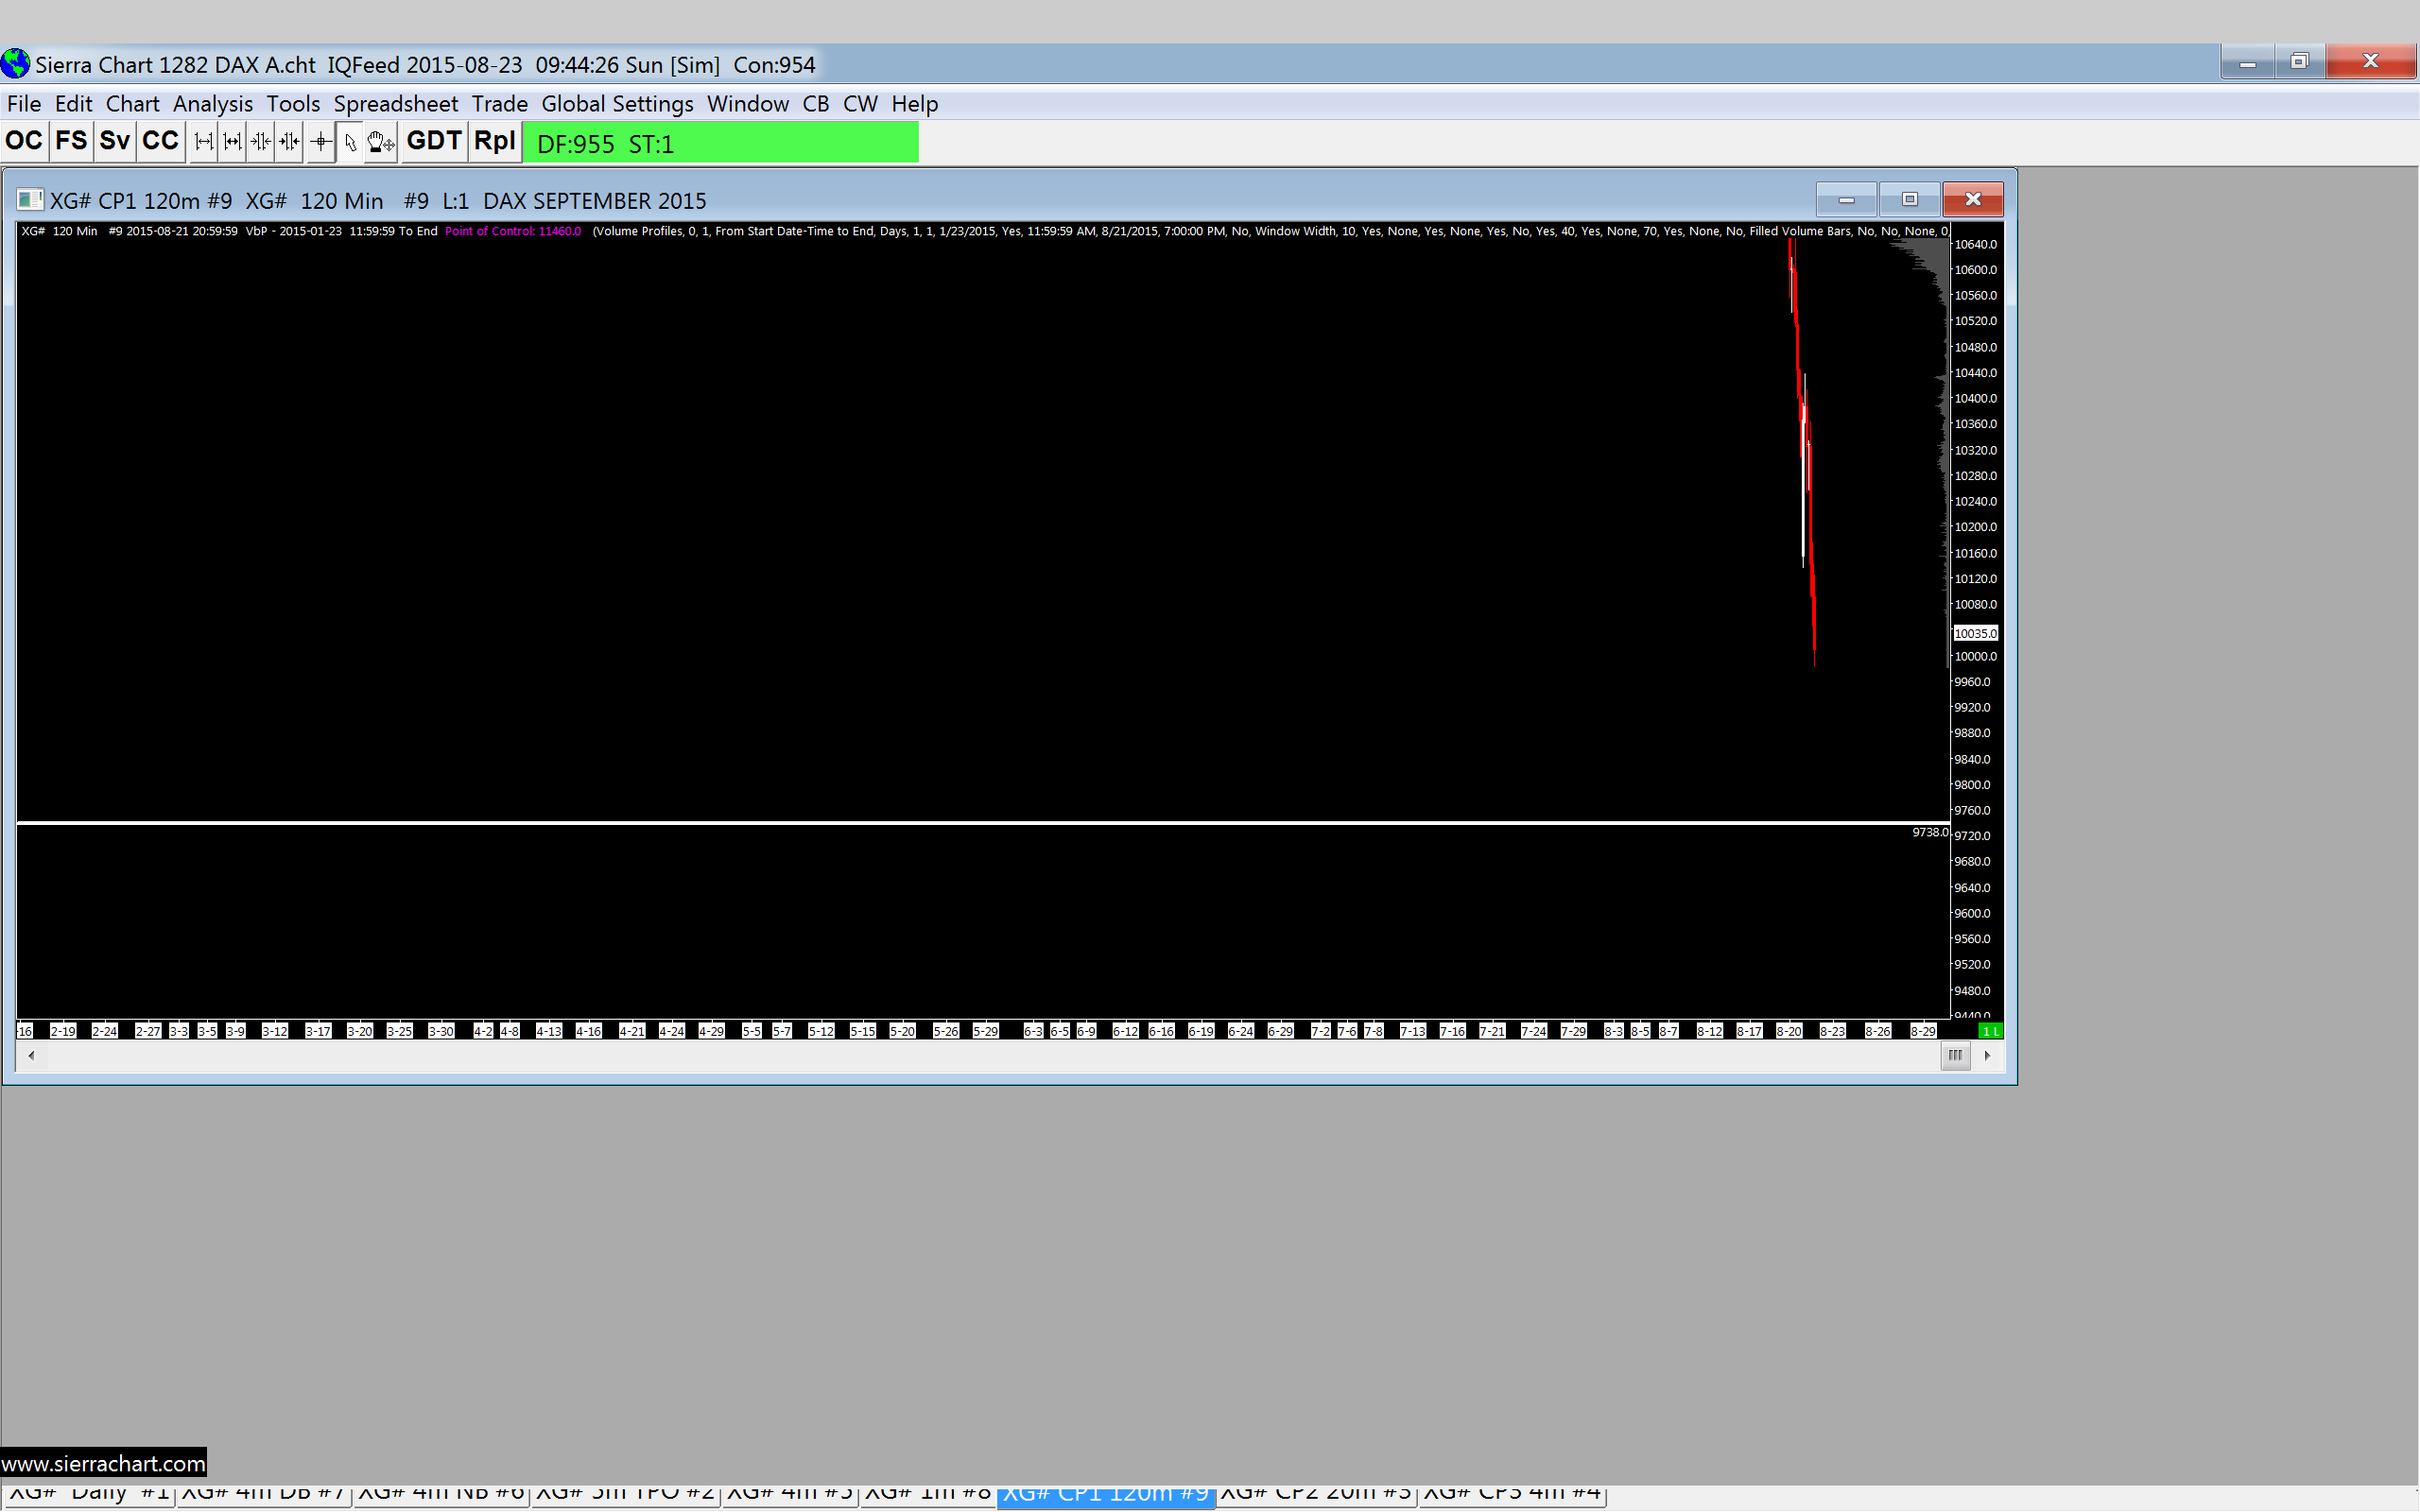Click the horizontal scrollbar thumb
The width and height of the screenshot is (2420, 1512).
pyautogui.click(x=1955, y=1055)
